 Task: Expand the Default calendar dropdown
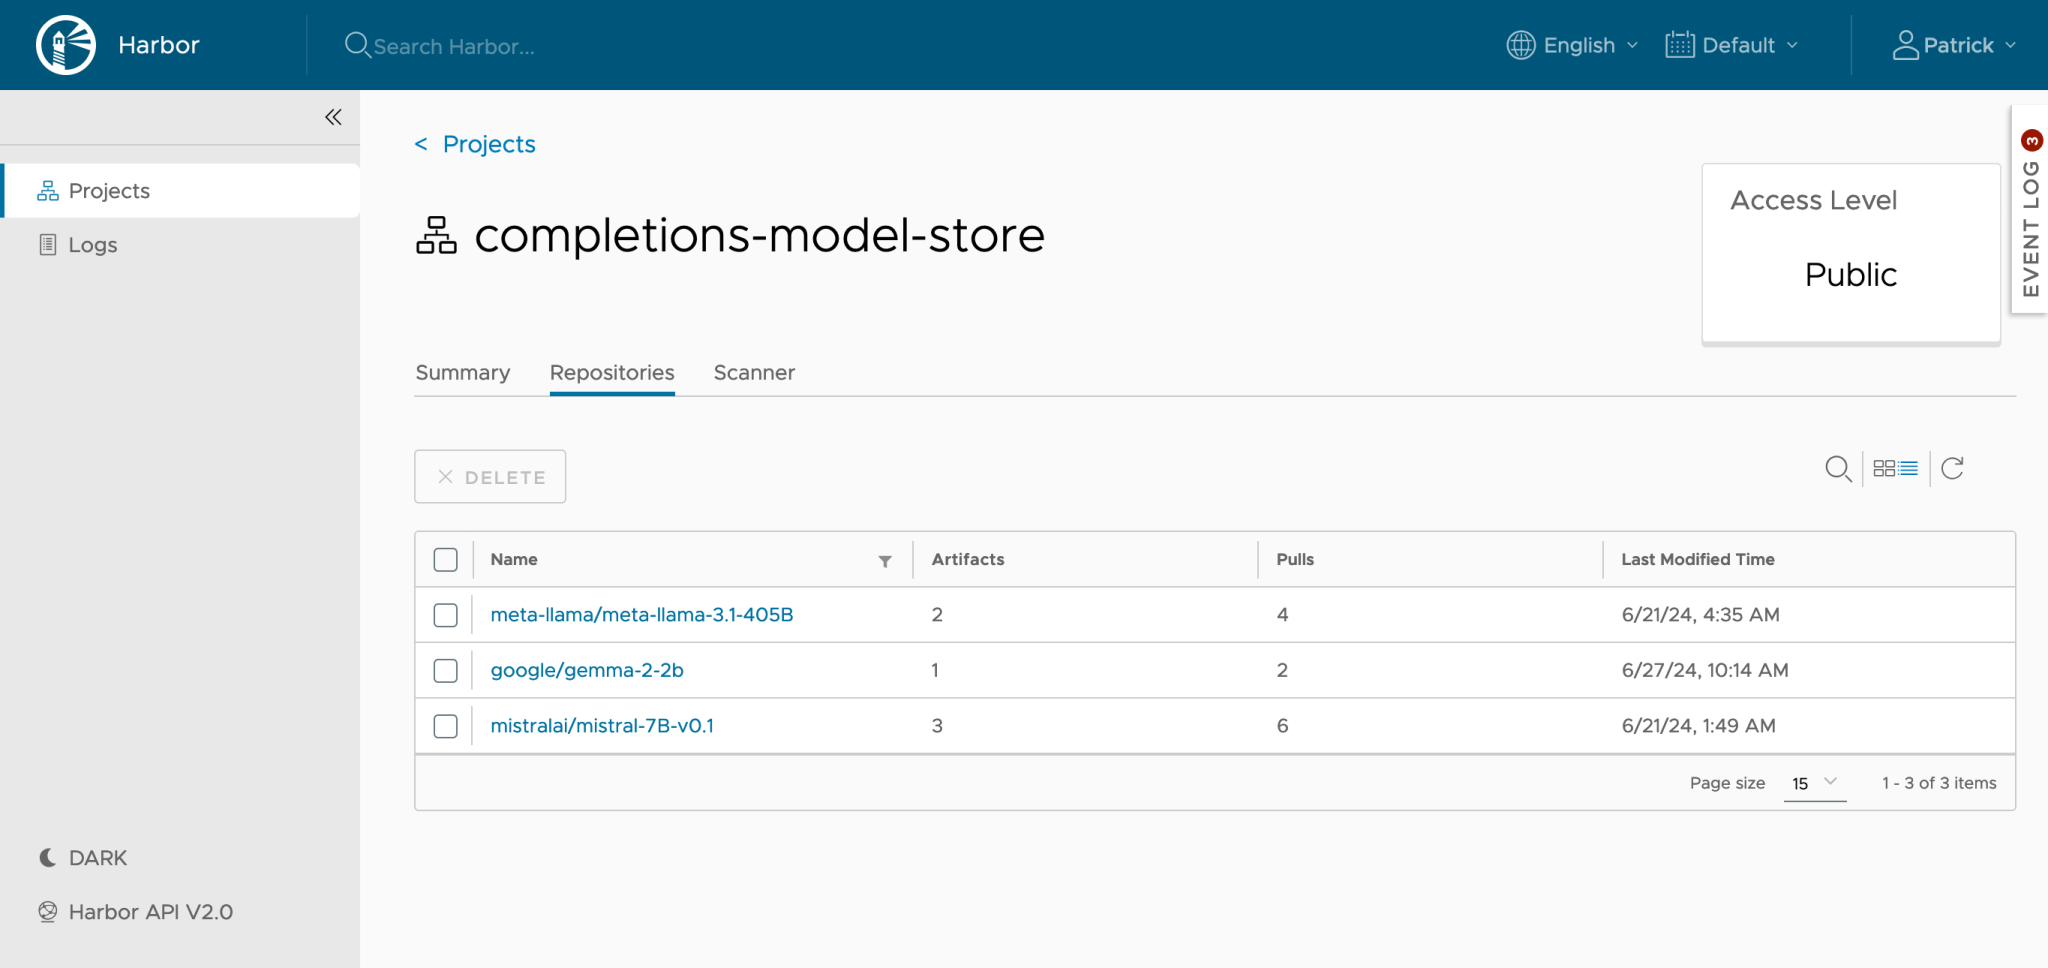1732,45
